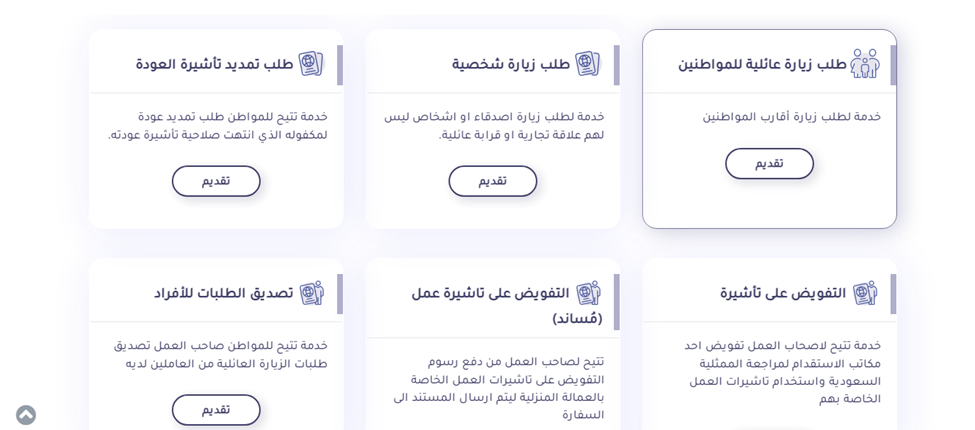Click the description starting خدمة تتيح لاصحاب العمل تفويض
The image size is (975, 430).
click(782, 372)
